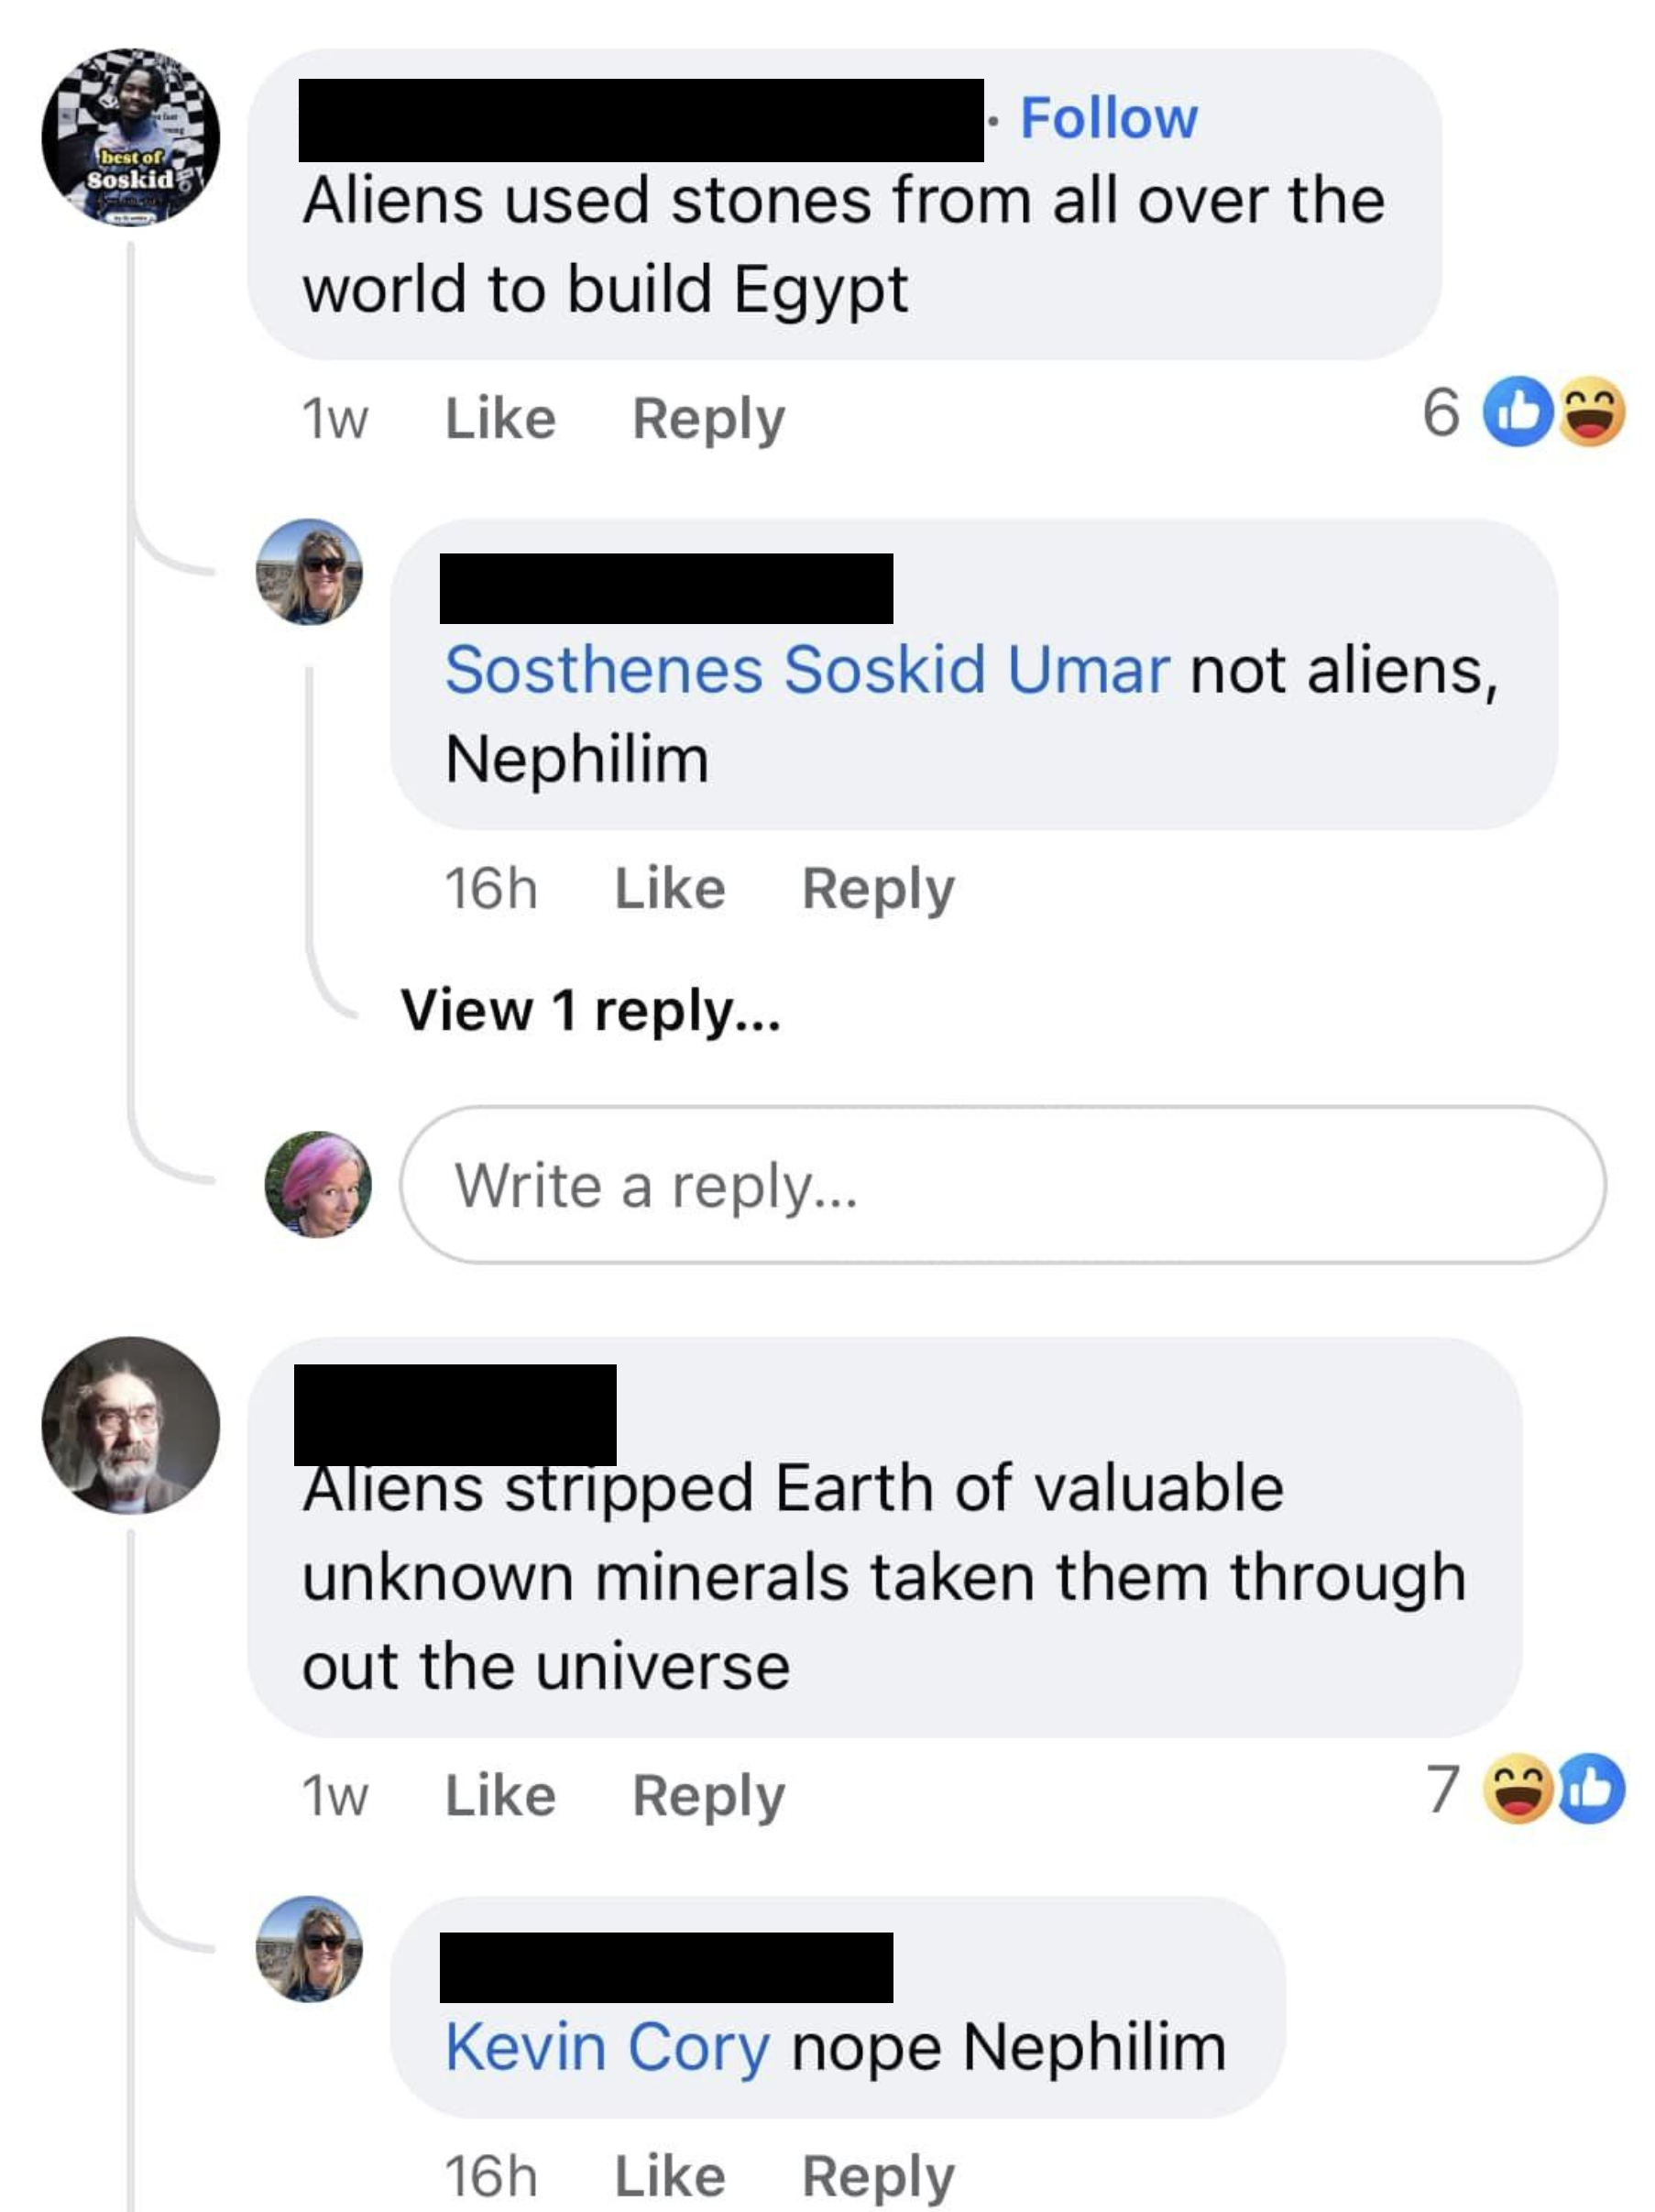Open the 'best of Soskid' profile picture
Viewport: 1655px width, 2212px height.
click(130, 137)
